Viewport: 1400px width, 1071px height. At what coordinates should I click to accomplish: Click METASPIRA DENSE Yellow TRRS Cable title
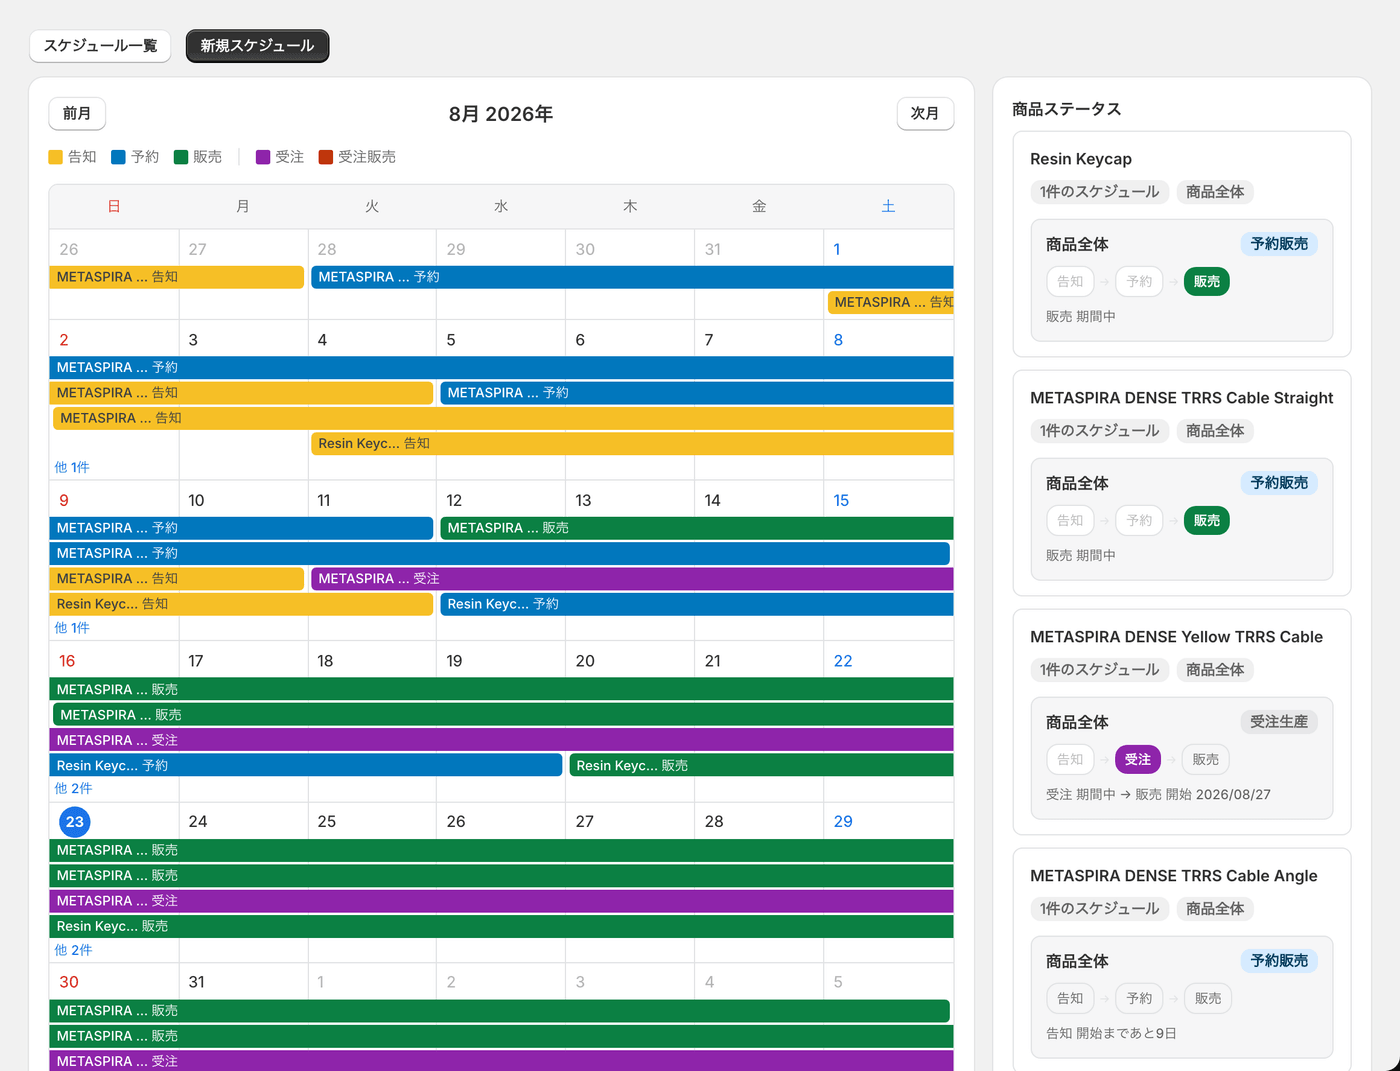(x=1176, y=637)
